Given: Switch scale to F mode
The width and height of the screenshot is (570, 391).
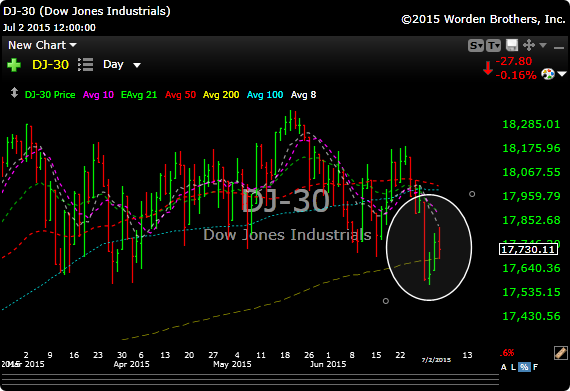Looking at the screenshot, I should pos(535,367).
